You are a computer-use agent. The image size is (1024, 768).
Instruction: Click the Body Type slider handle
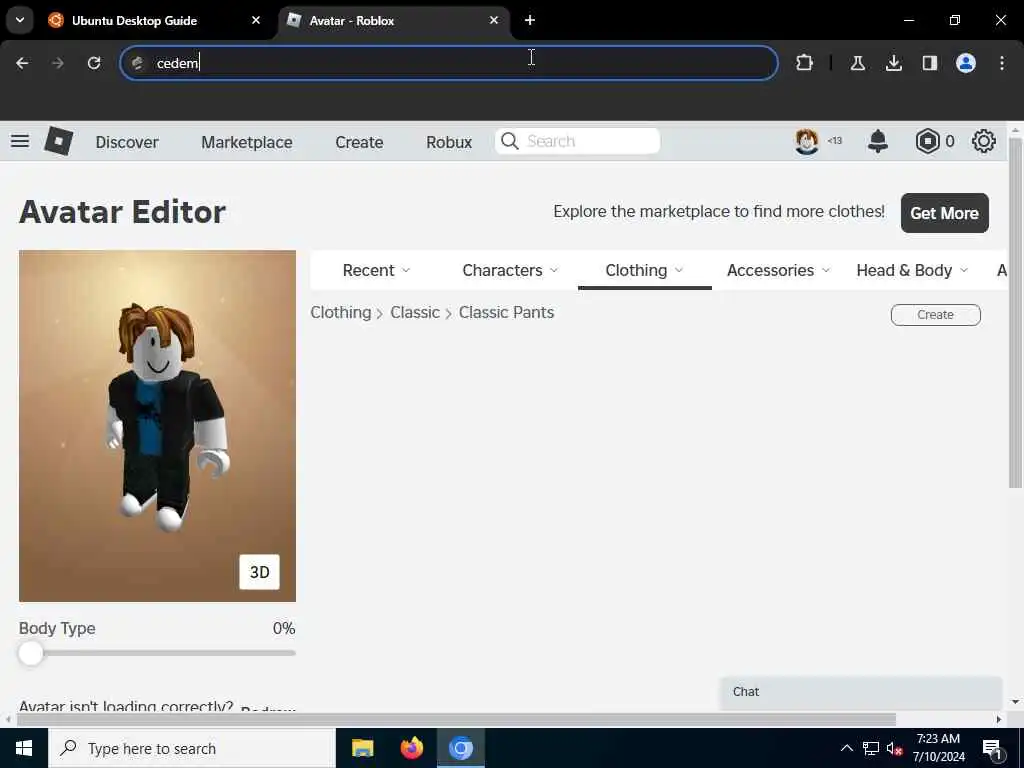coord(31,653)
